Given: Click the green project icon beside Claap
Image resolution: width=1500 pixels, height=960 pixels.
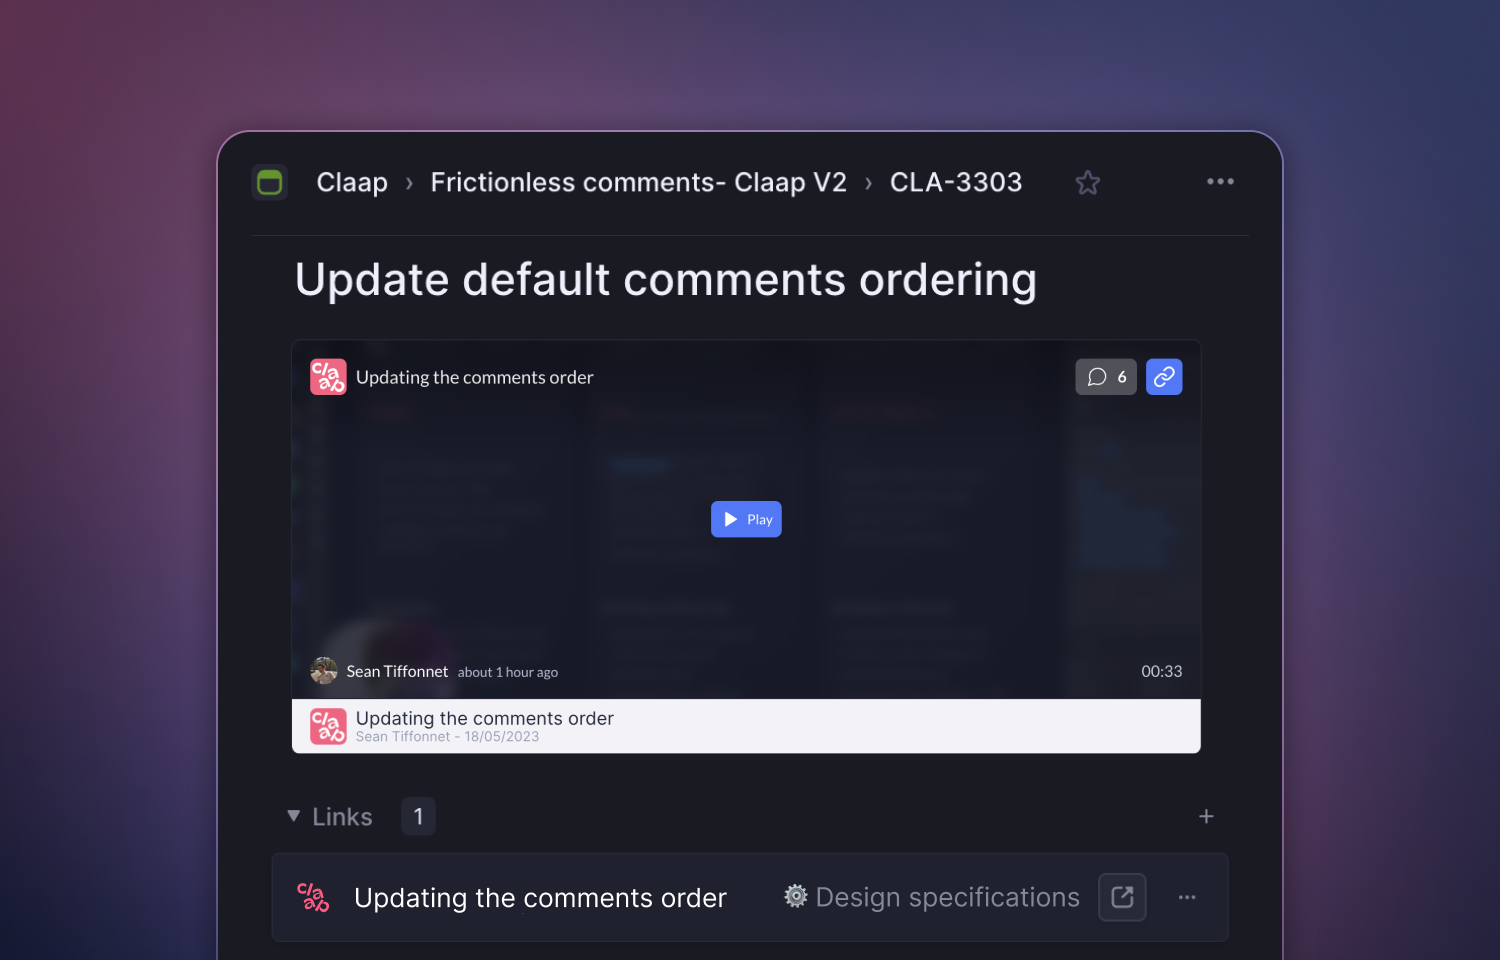Looking at the screenshot, I should click(270, 182).
